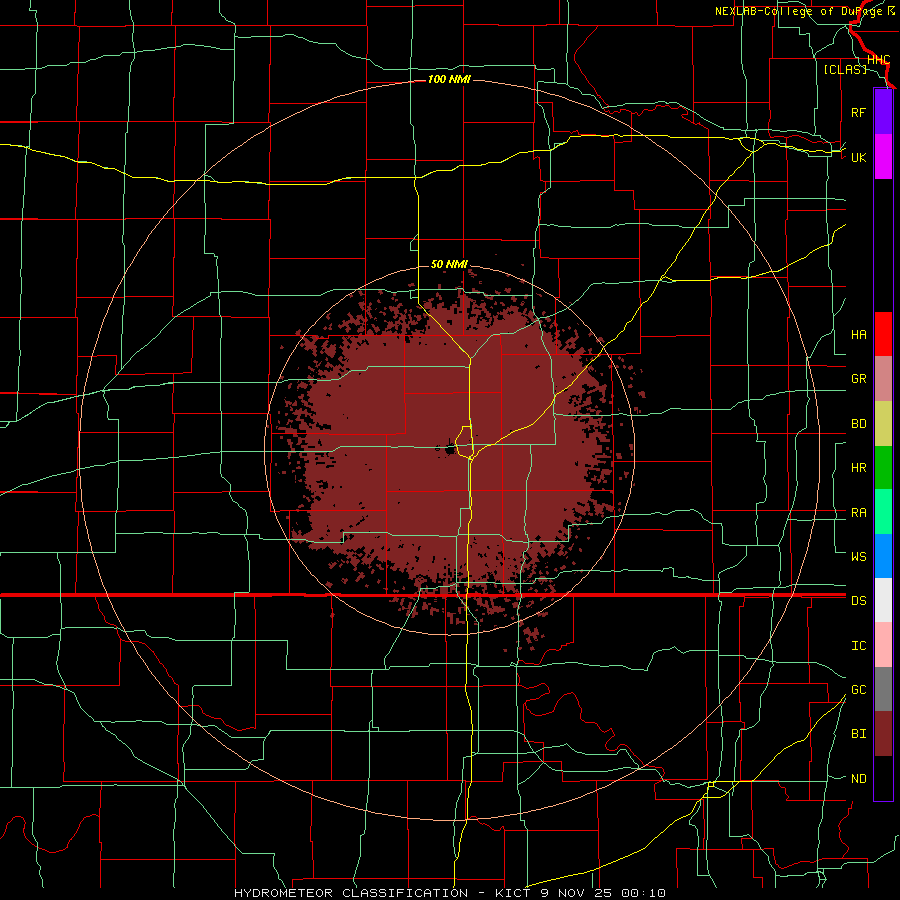Click the HR green legend swatch
Image resolution: width=900 pixels, height=900 pixels.
(883, 467)
